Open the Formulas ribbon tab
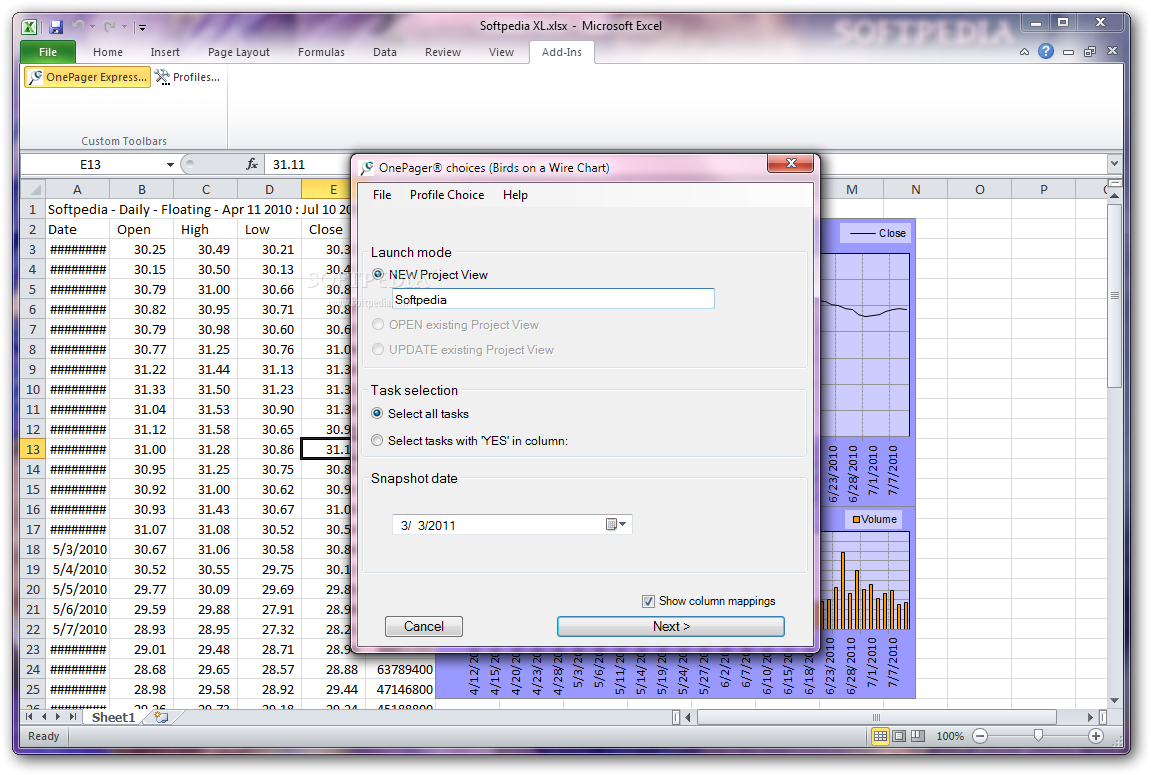Image resolution: width=1151 pixels, height=775 pixels. [x=322, y=52]
